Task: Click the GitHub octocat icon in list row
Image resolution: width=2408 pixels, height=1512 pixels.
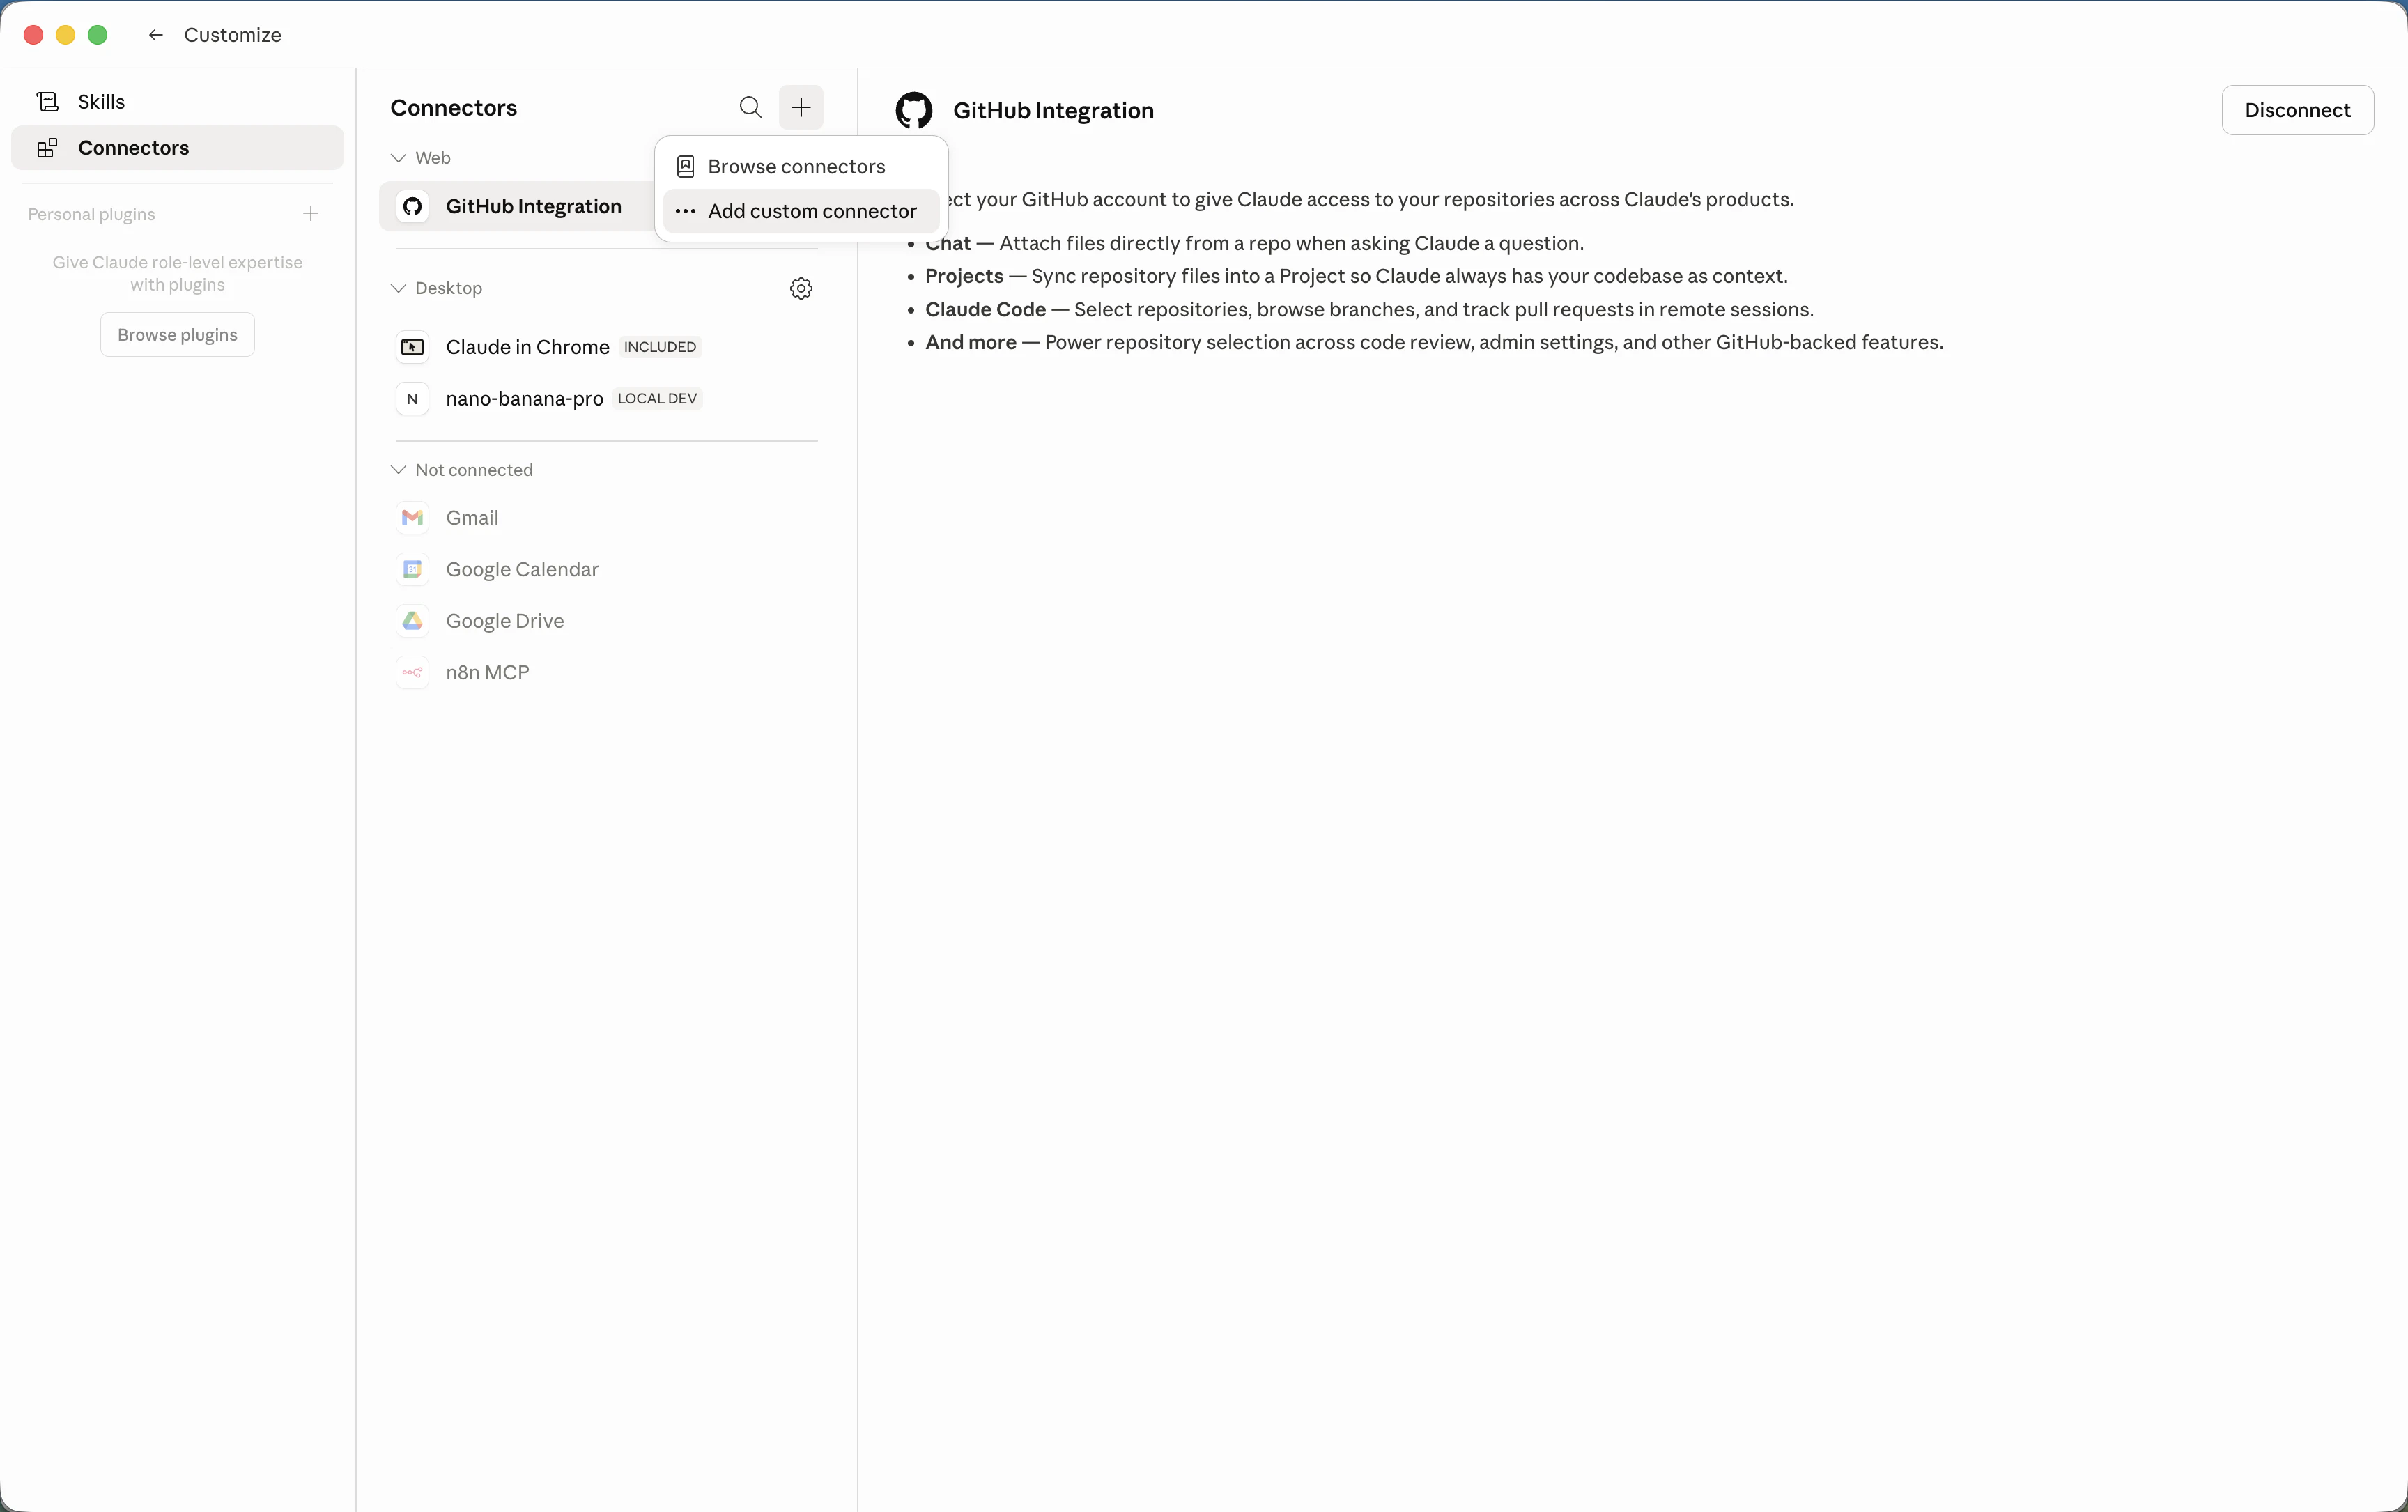Action: (412, 207)
